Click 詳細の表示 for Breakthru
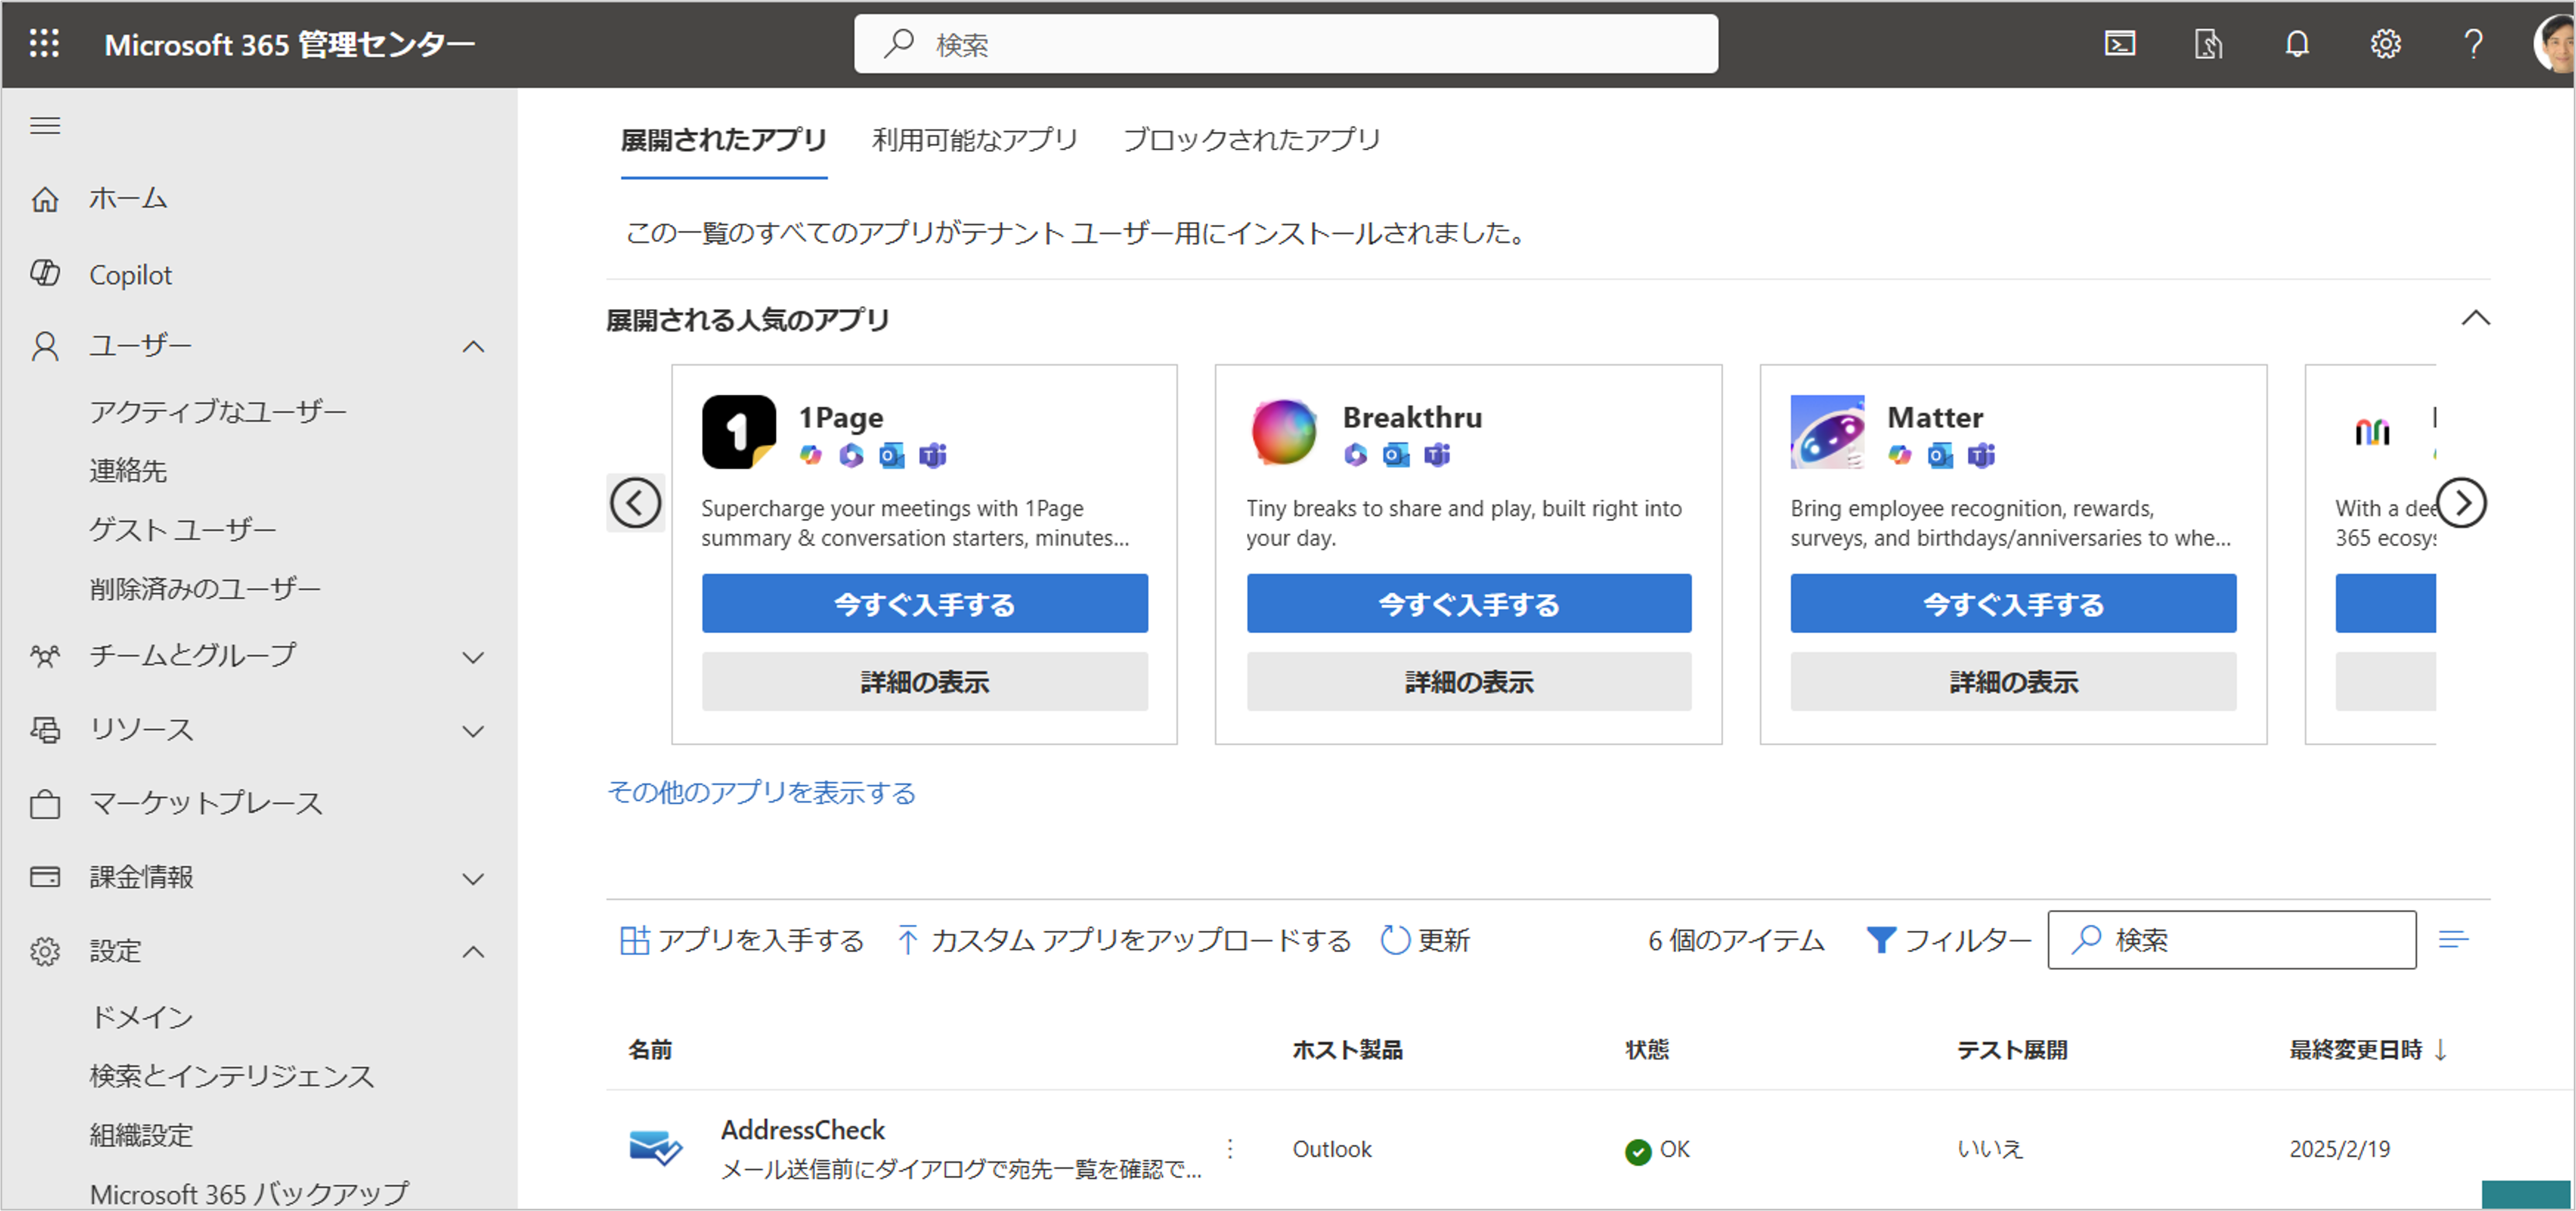This screenshot has height=1211, width=2576. click(x=1469, y=682)
